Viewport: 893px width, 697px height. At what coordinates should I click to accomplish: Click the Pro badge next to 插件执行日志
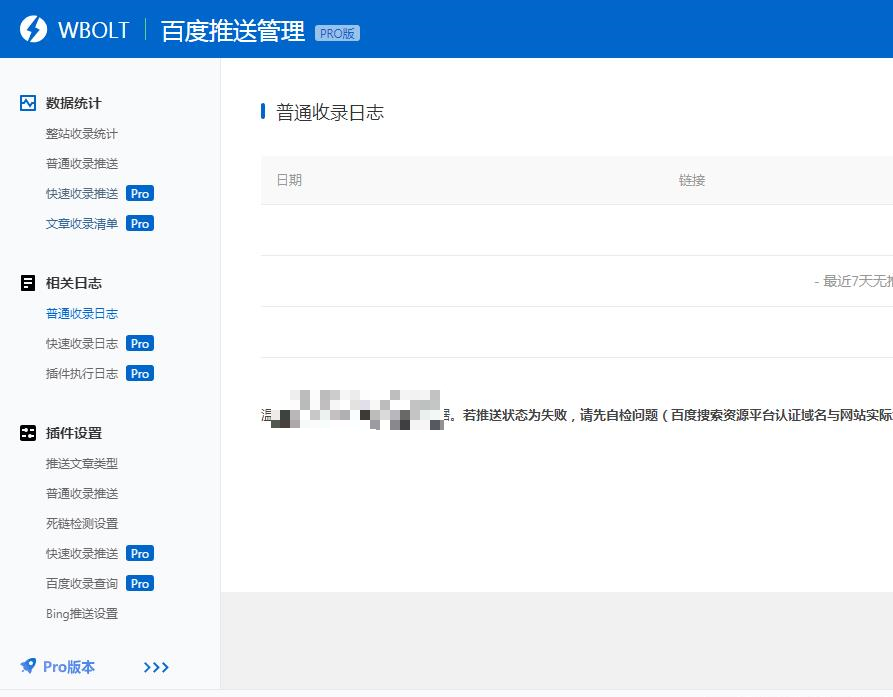pyautogui.click(x=139, y=373)
